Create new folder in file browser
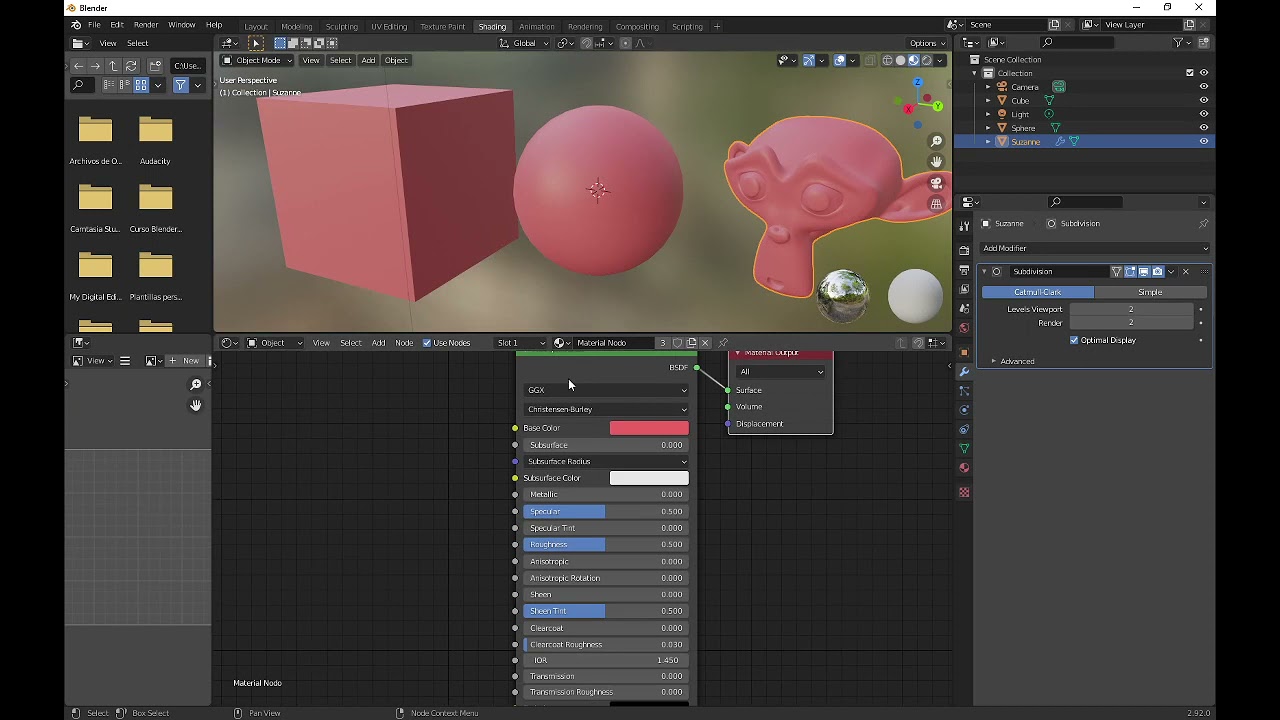This screenshot has height=720, width=1280. pos(155,66)
